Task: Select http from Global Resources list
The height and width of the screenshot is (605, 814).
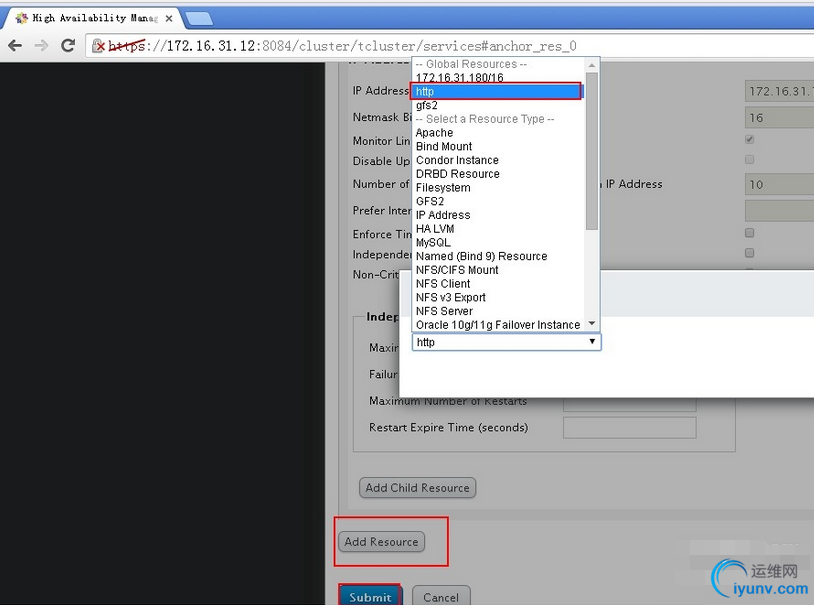Action: click(x=496, y=91)
